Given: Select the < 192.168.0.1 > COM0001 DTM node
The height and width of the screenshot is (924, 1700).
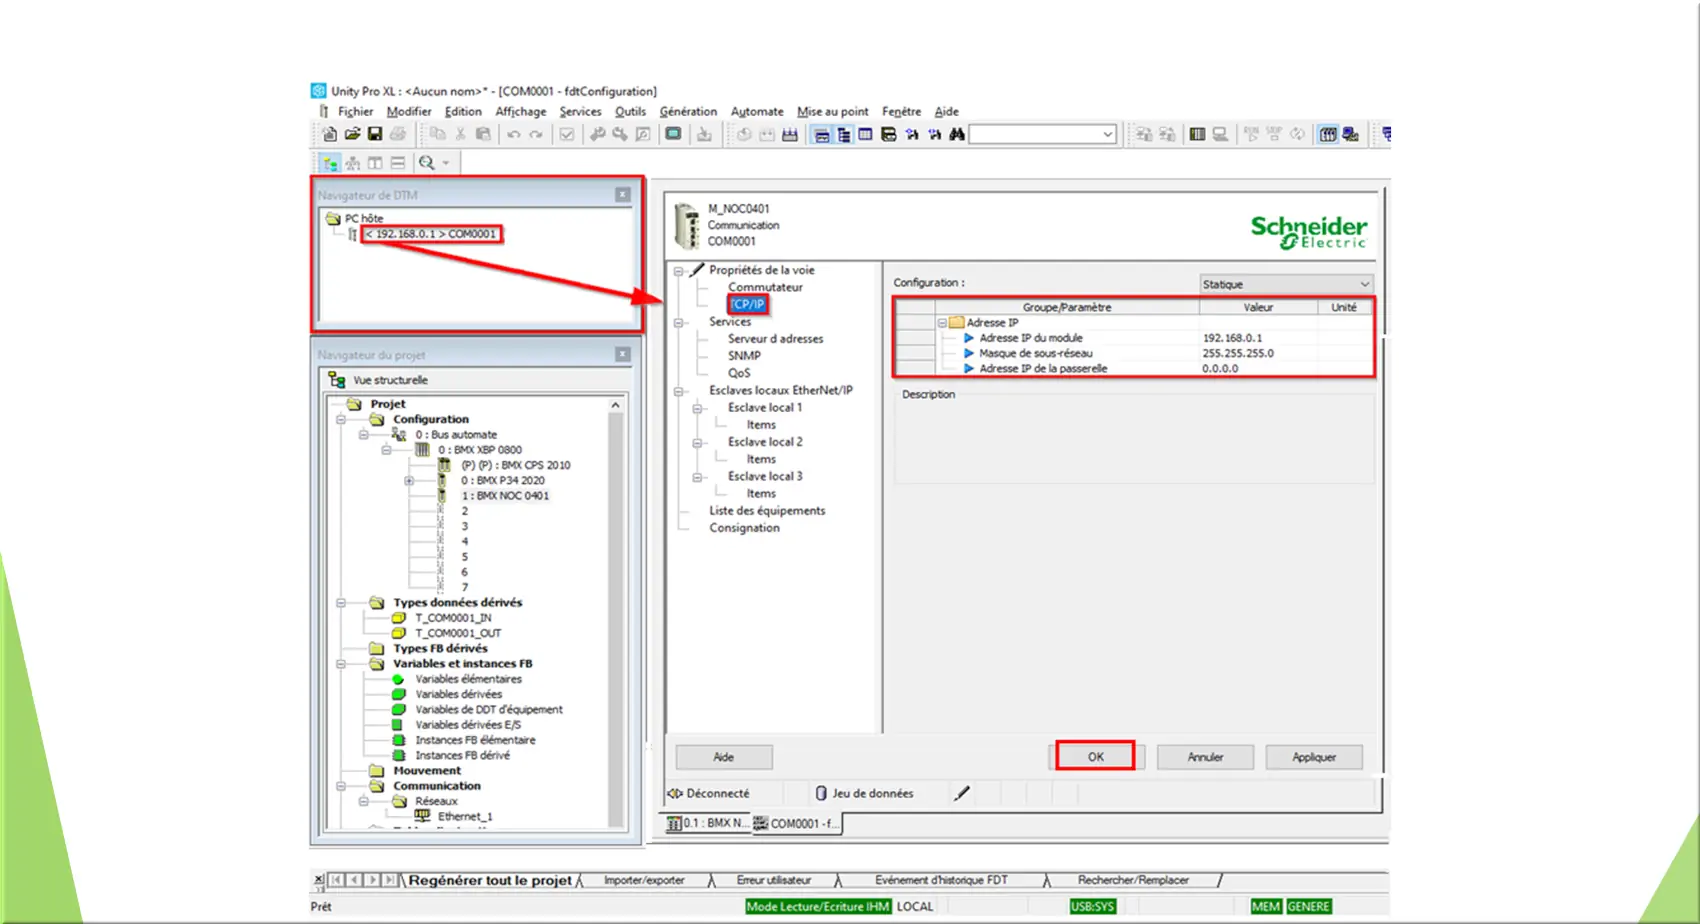Looking at the screenshot, I should click(431, 234).
